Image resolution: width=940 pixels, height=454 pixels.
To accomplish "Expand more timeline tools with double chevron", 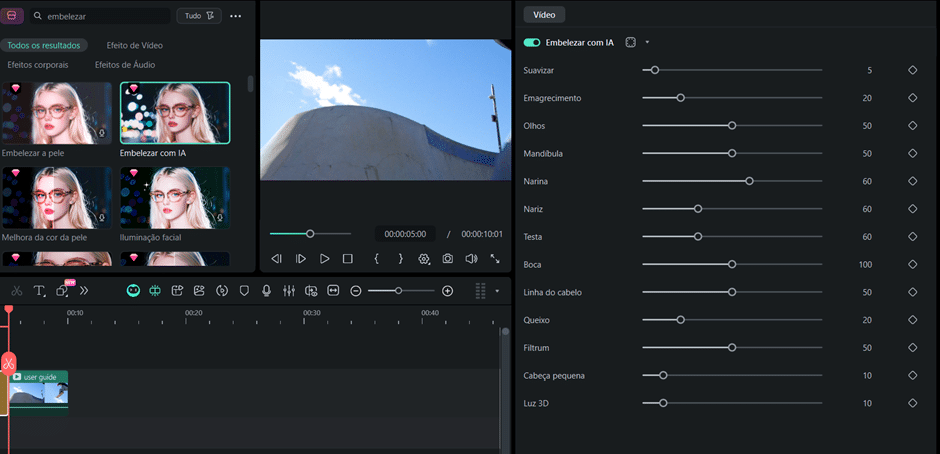I will [x=84, y=291].
